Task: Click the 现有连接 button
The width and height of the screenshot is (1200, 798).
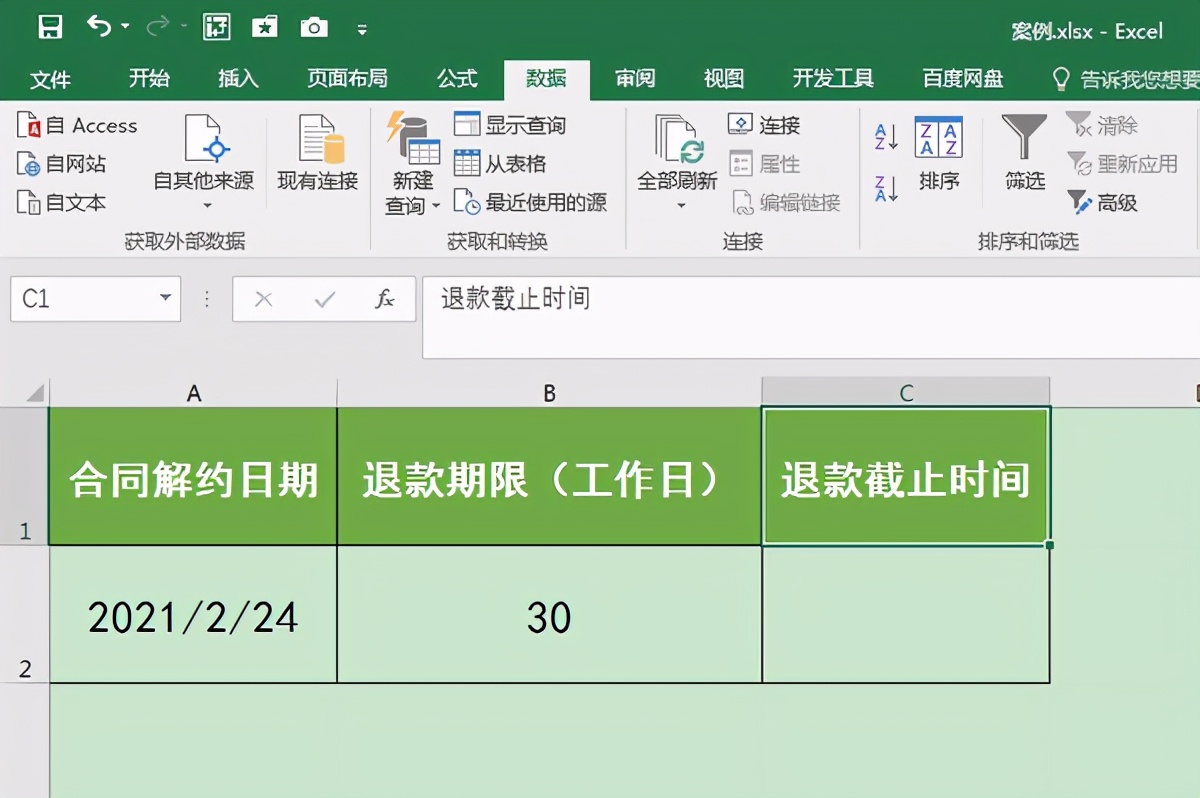Action: (318, 153)
